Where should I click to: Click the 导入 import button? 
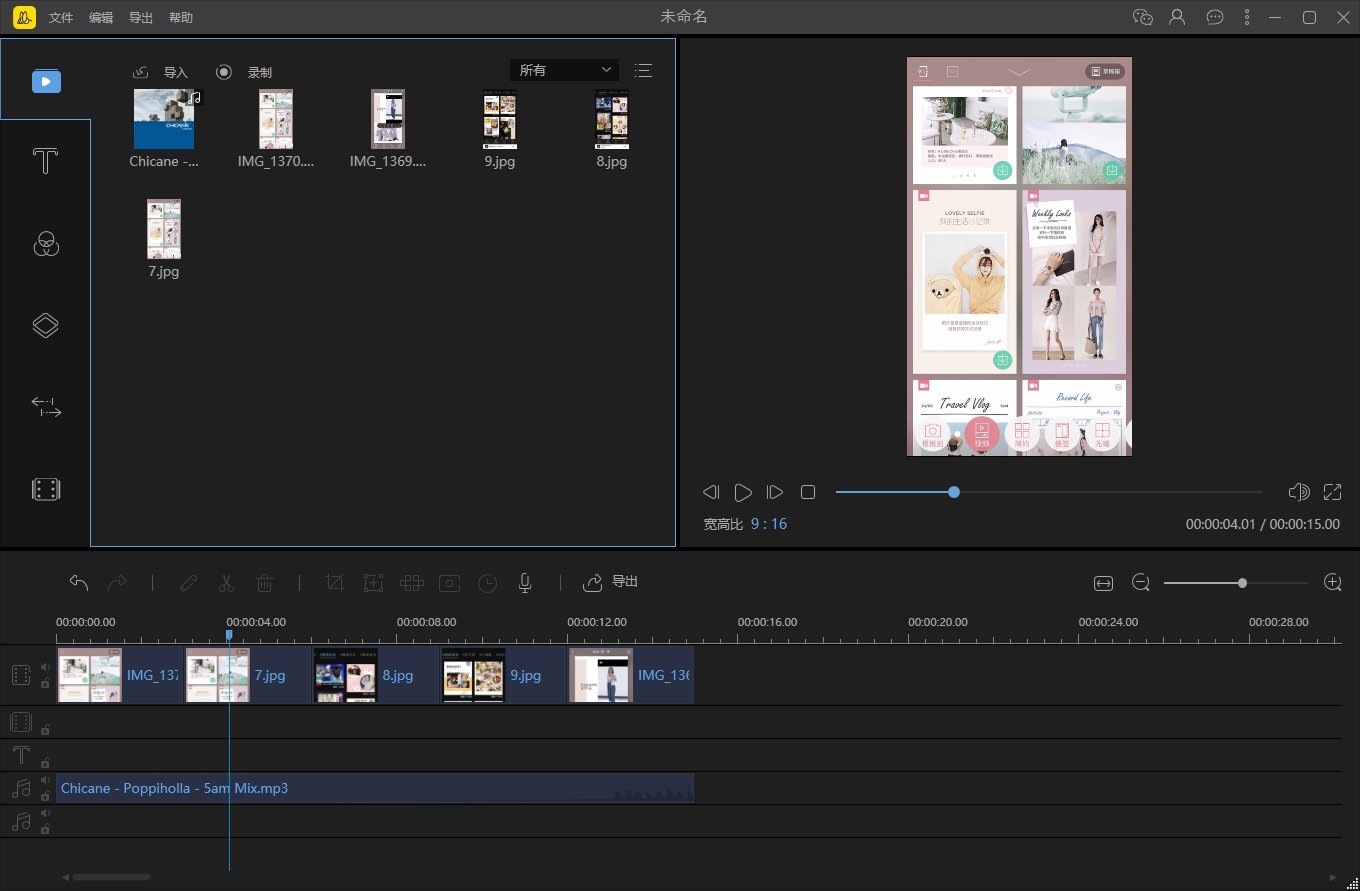coord(162,72)
